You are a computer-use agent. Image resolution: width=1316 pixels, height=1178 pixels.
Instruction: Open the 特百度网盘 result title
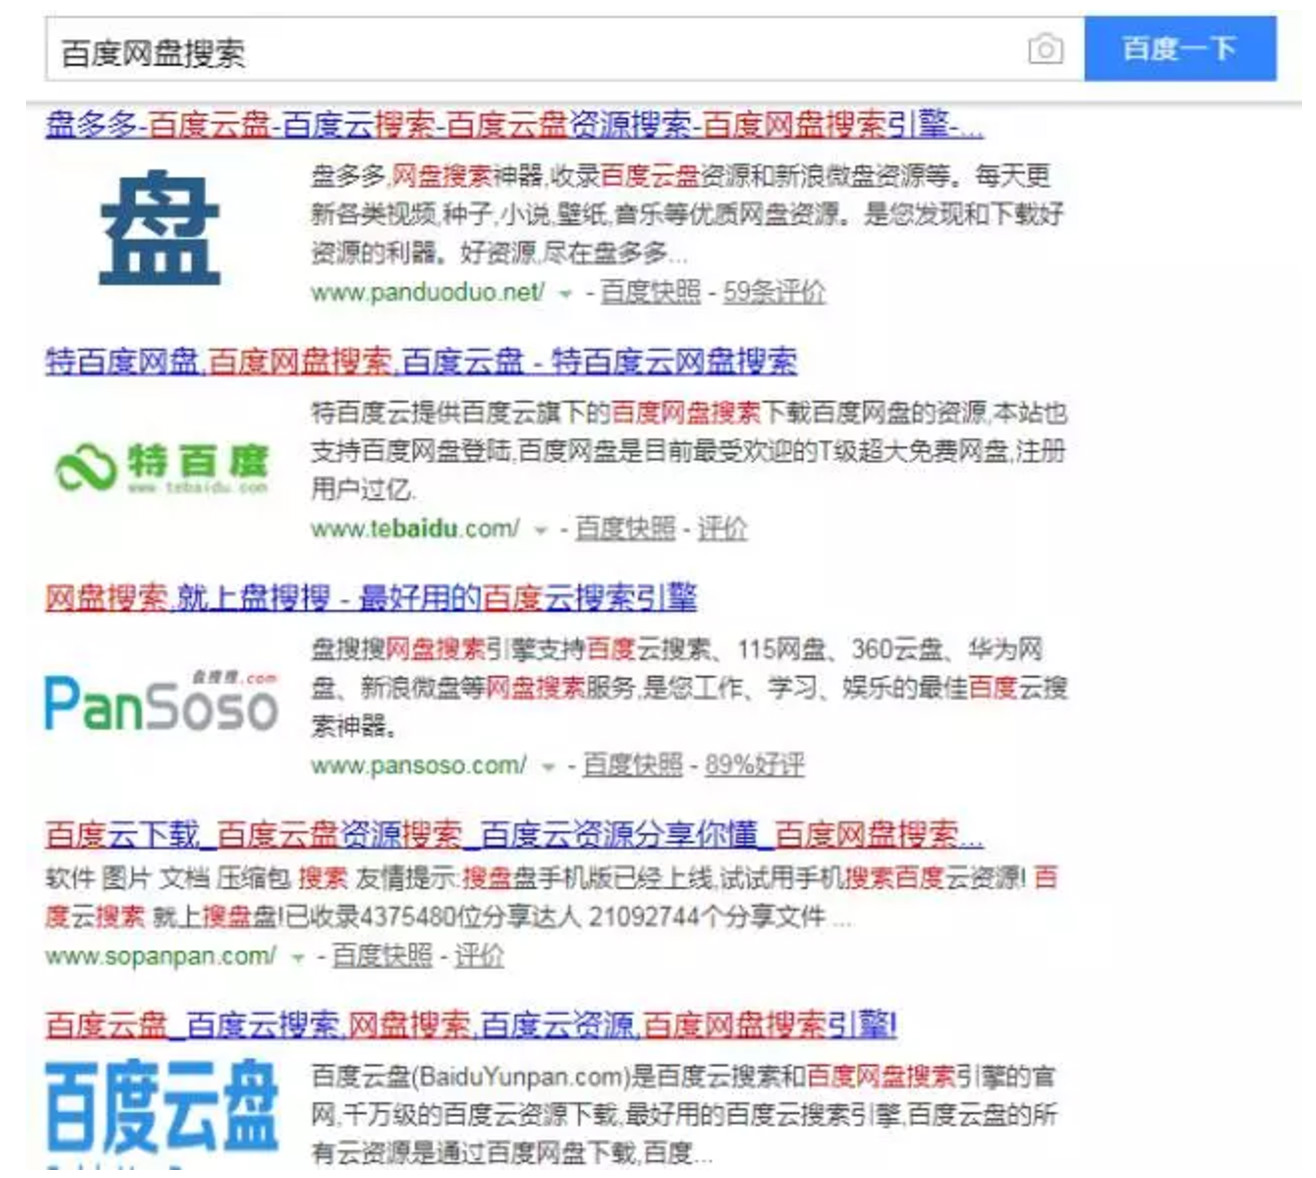pos(421,361)
